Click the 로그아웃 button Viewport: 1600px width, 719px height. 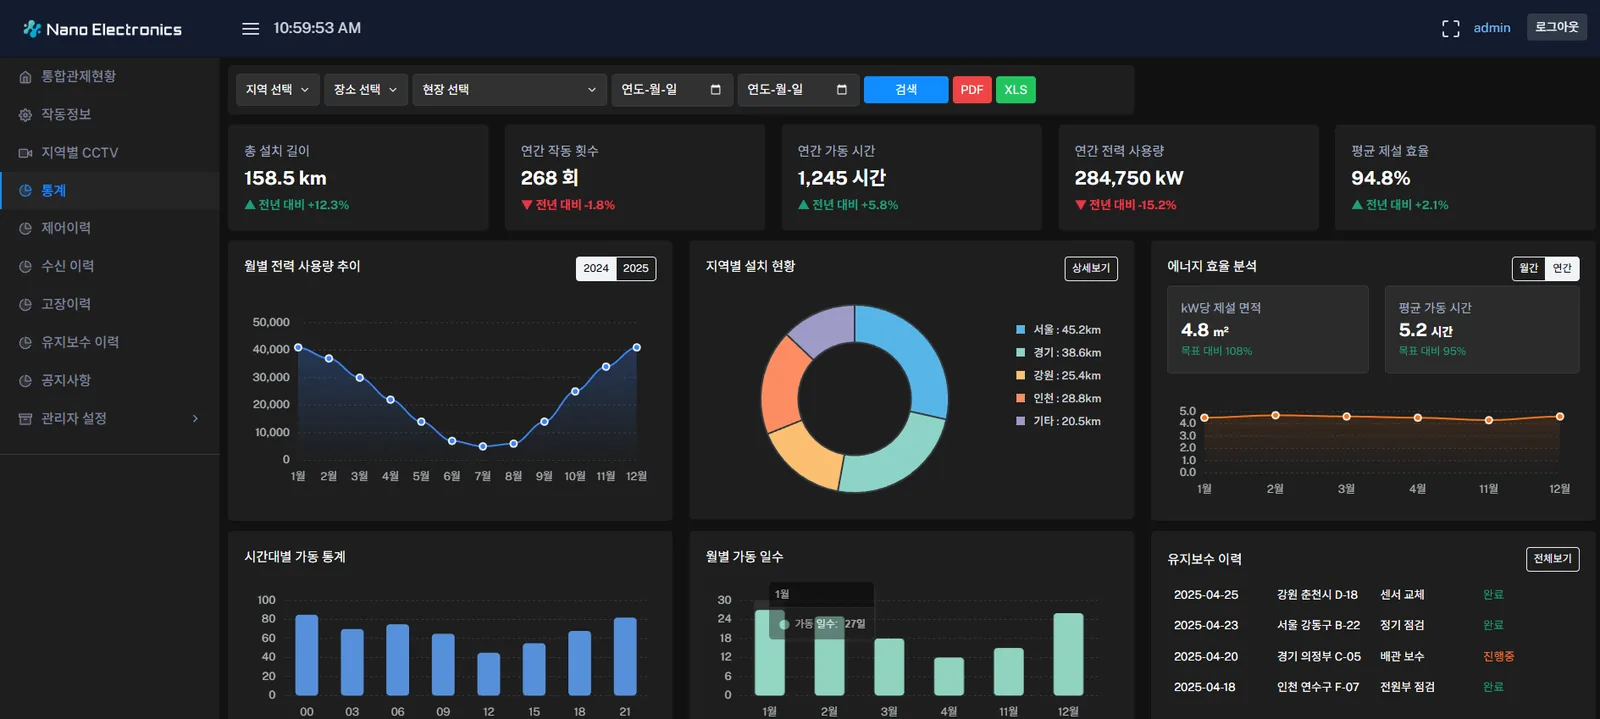pos(1557,28)
